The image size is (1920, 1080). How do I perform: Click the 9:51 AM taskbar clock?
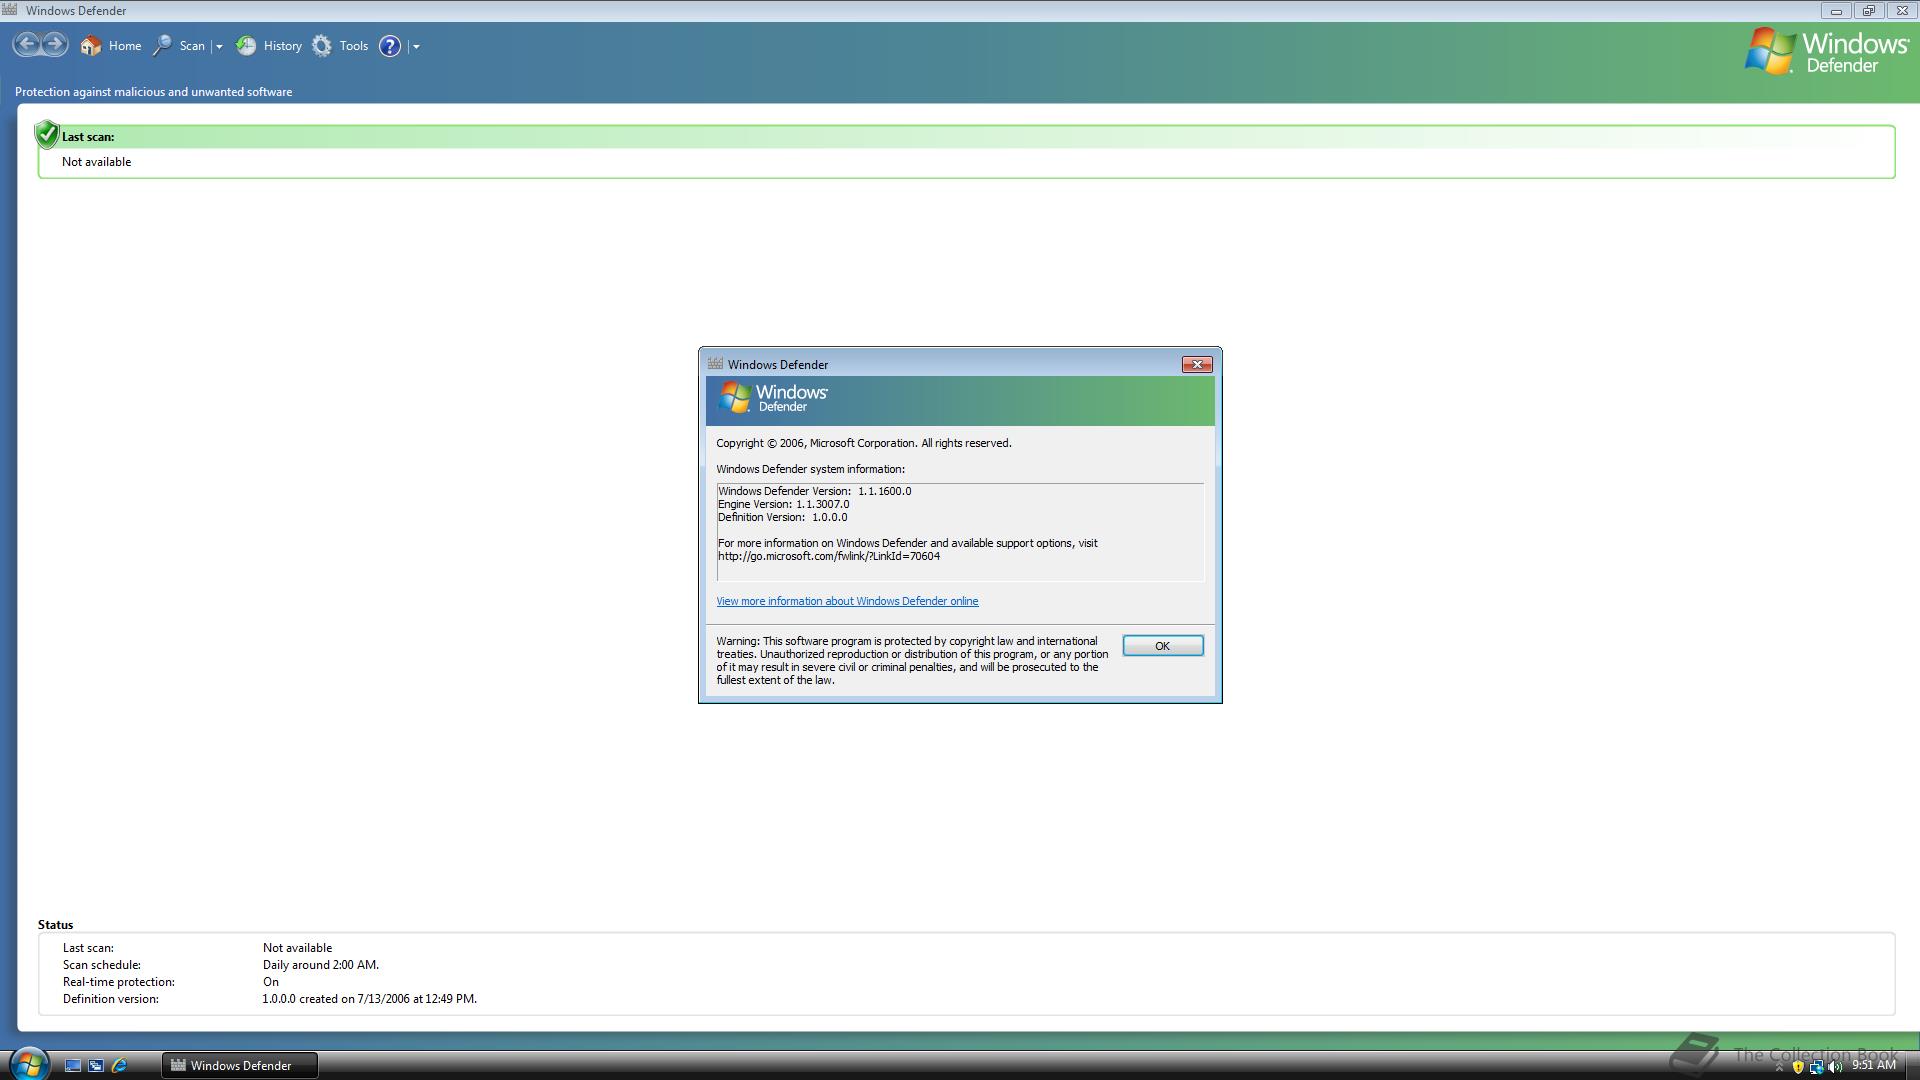[x=1874, y=1066]
